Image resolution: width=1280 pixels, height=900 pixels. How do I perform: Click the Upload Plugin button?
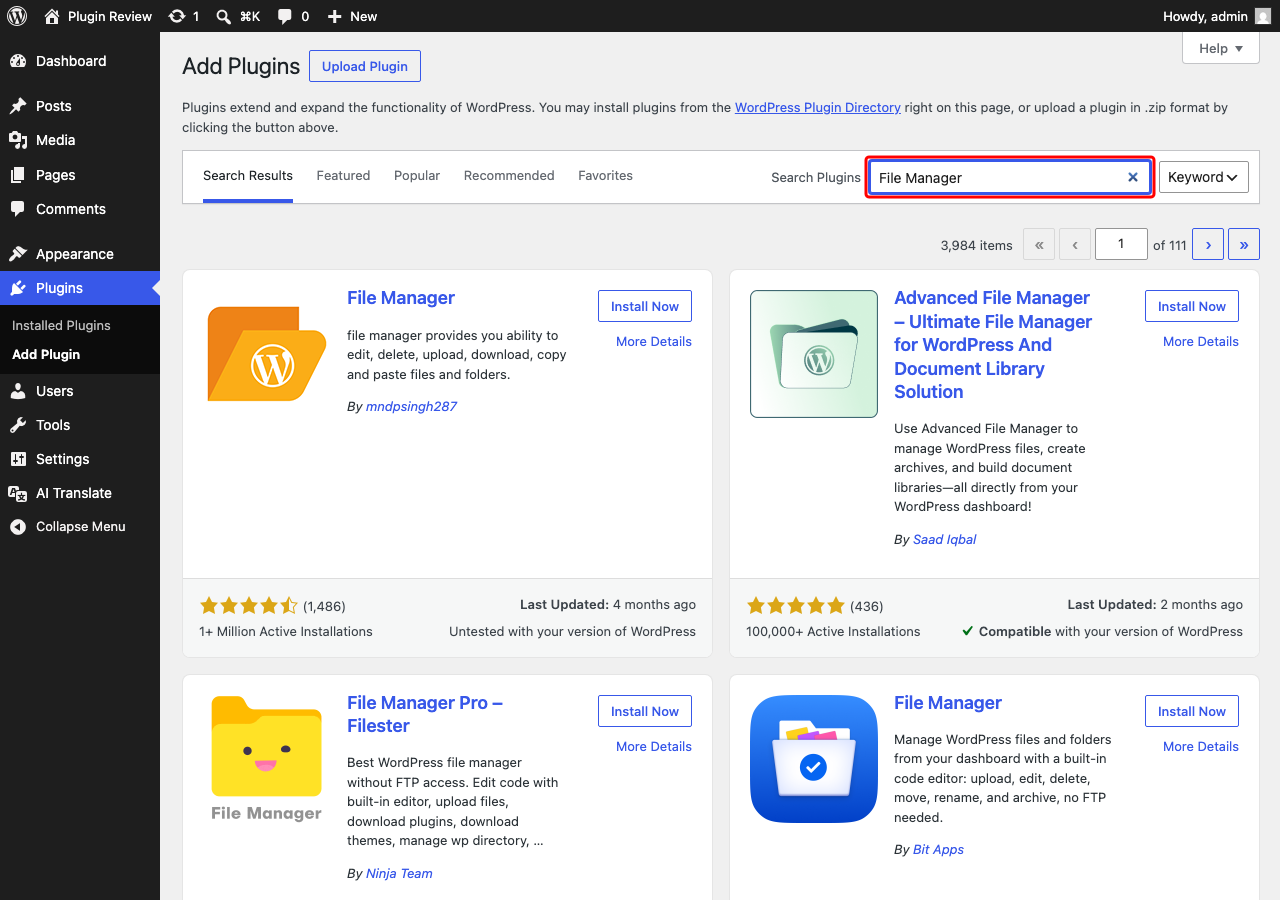[x=365, y=66]
